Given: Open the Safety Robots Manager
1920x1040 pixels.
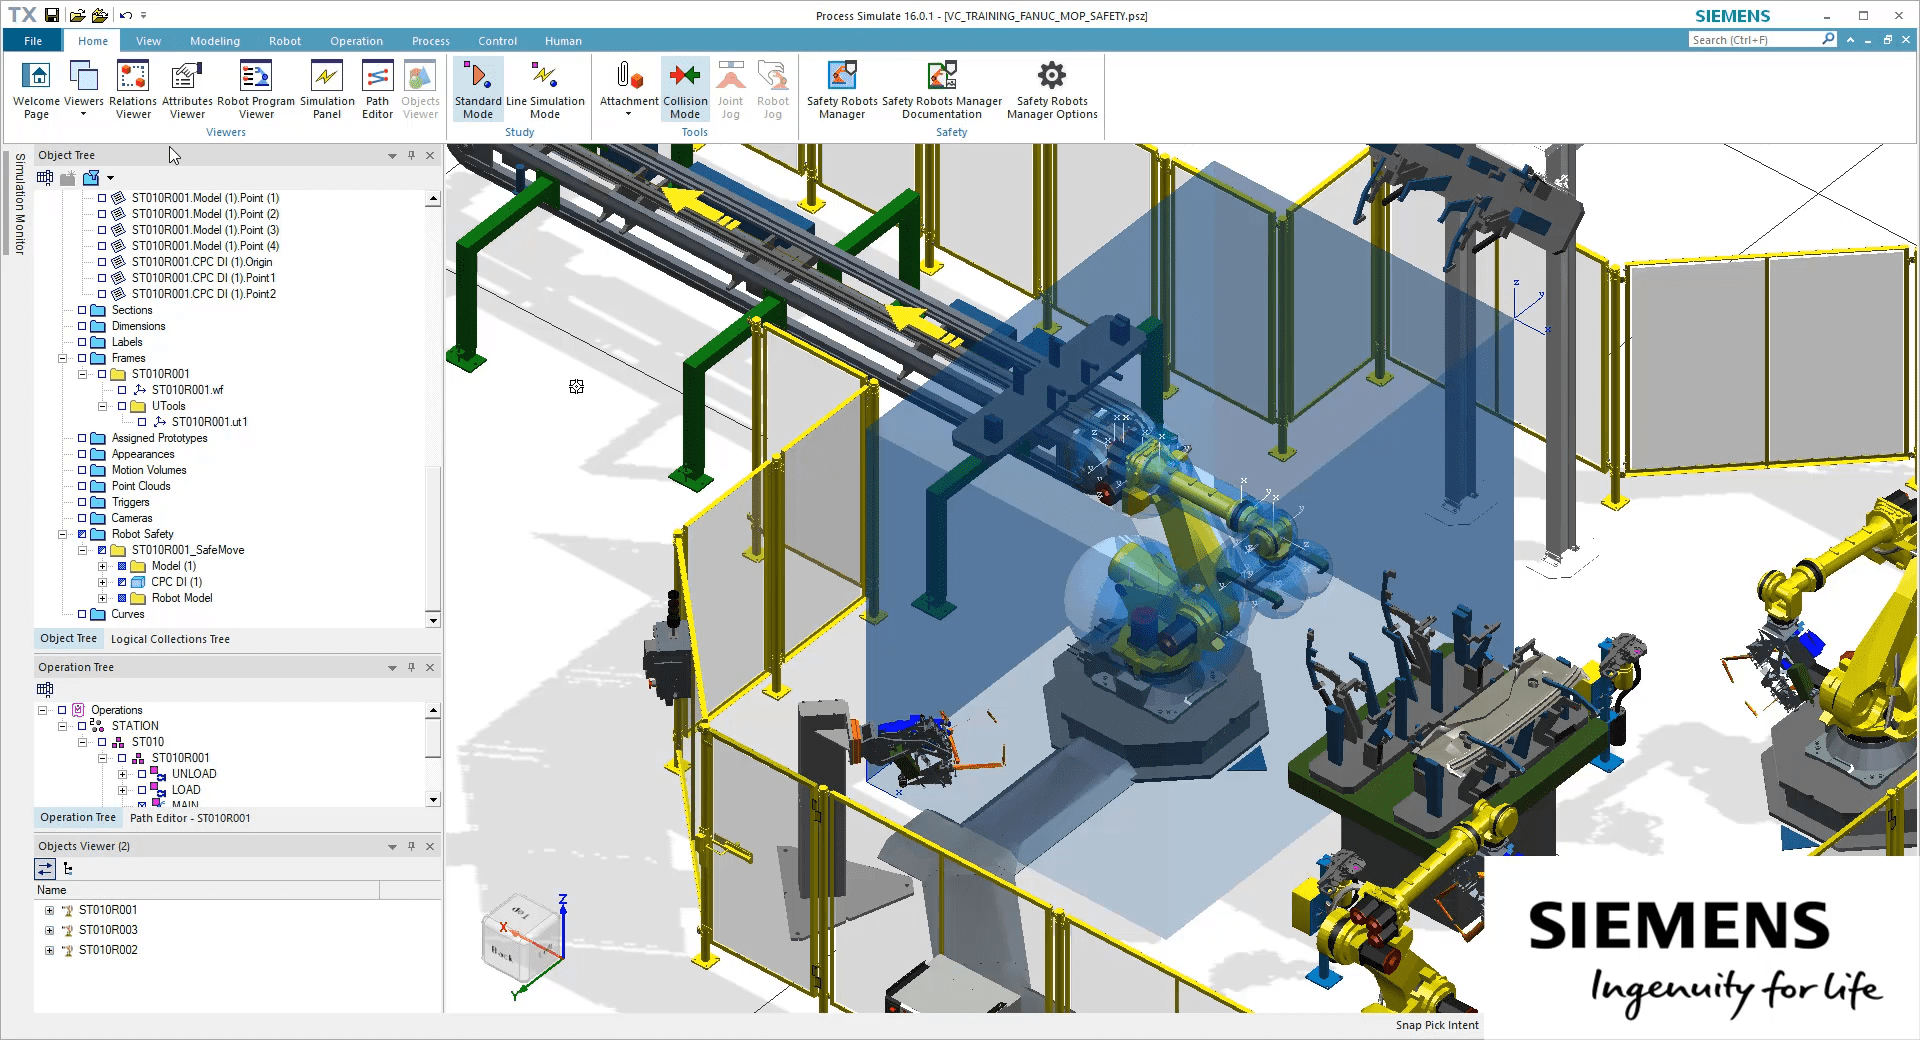Looking at the screenshot, I should click(x=840, y=88).
